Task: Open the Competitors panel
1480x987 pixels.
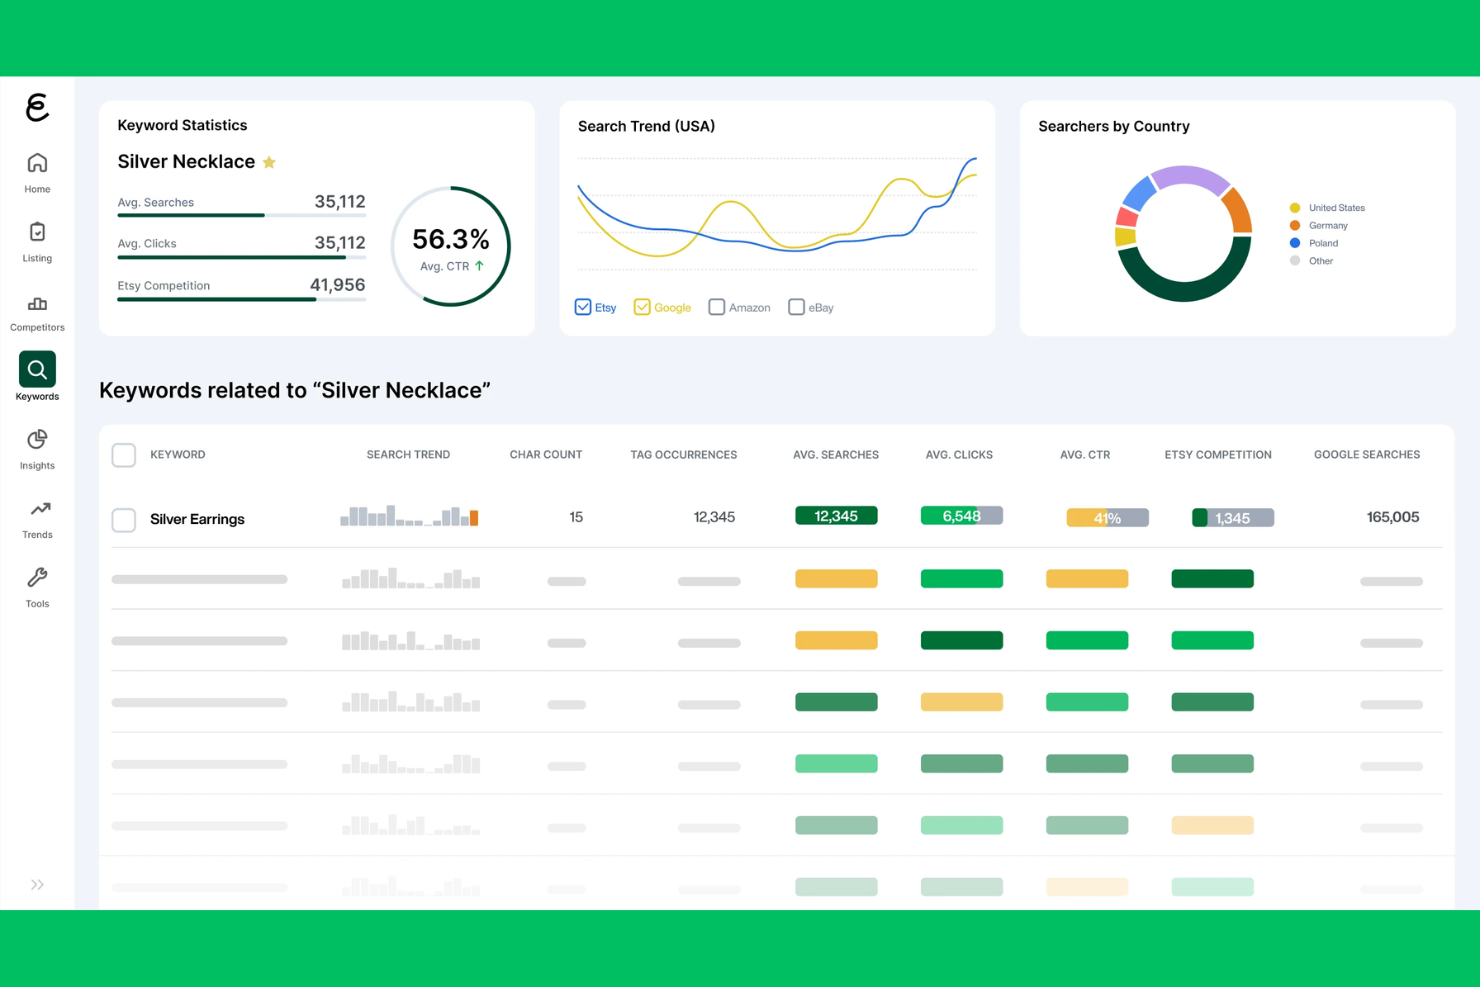Action: coord(37,310)
